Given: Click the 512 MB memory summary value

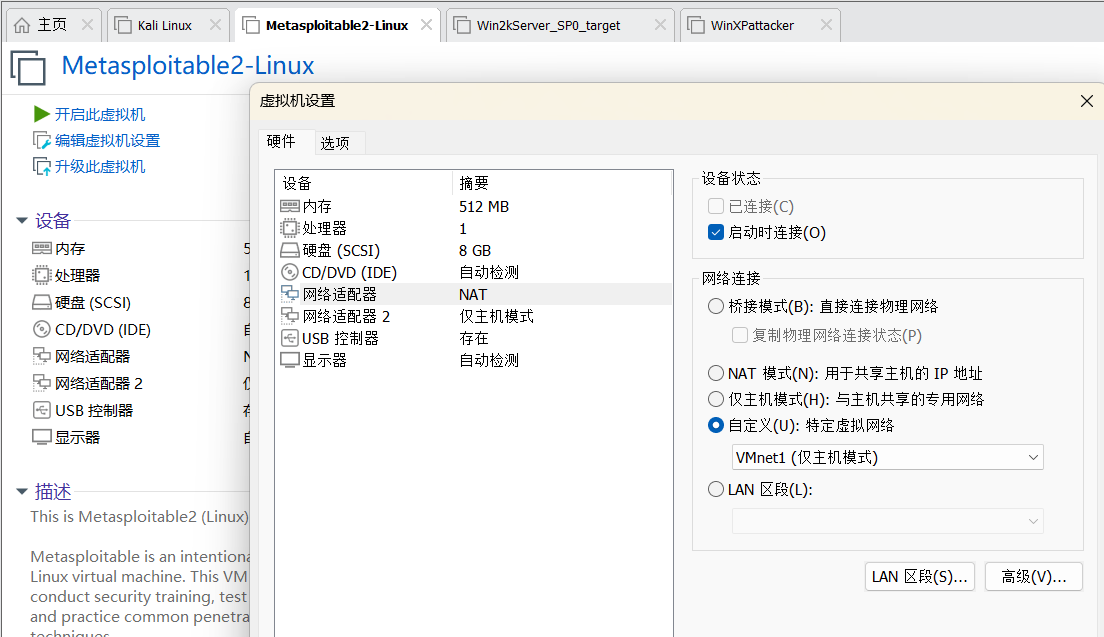Looking at the screenshot, I should click(484, 206).
